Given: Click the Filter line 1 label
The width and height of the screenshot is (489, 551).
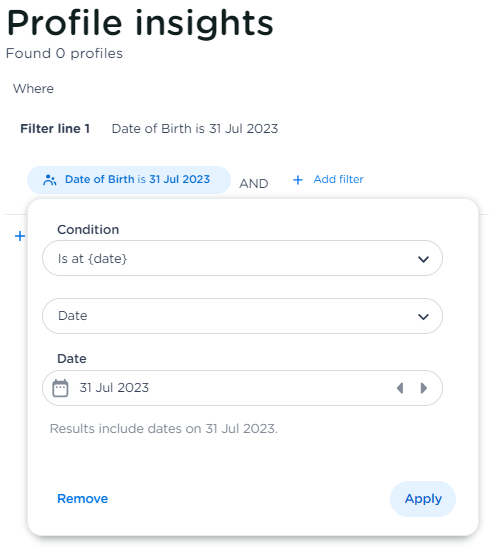Looking at the screenshot, I should coord(55,129).
